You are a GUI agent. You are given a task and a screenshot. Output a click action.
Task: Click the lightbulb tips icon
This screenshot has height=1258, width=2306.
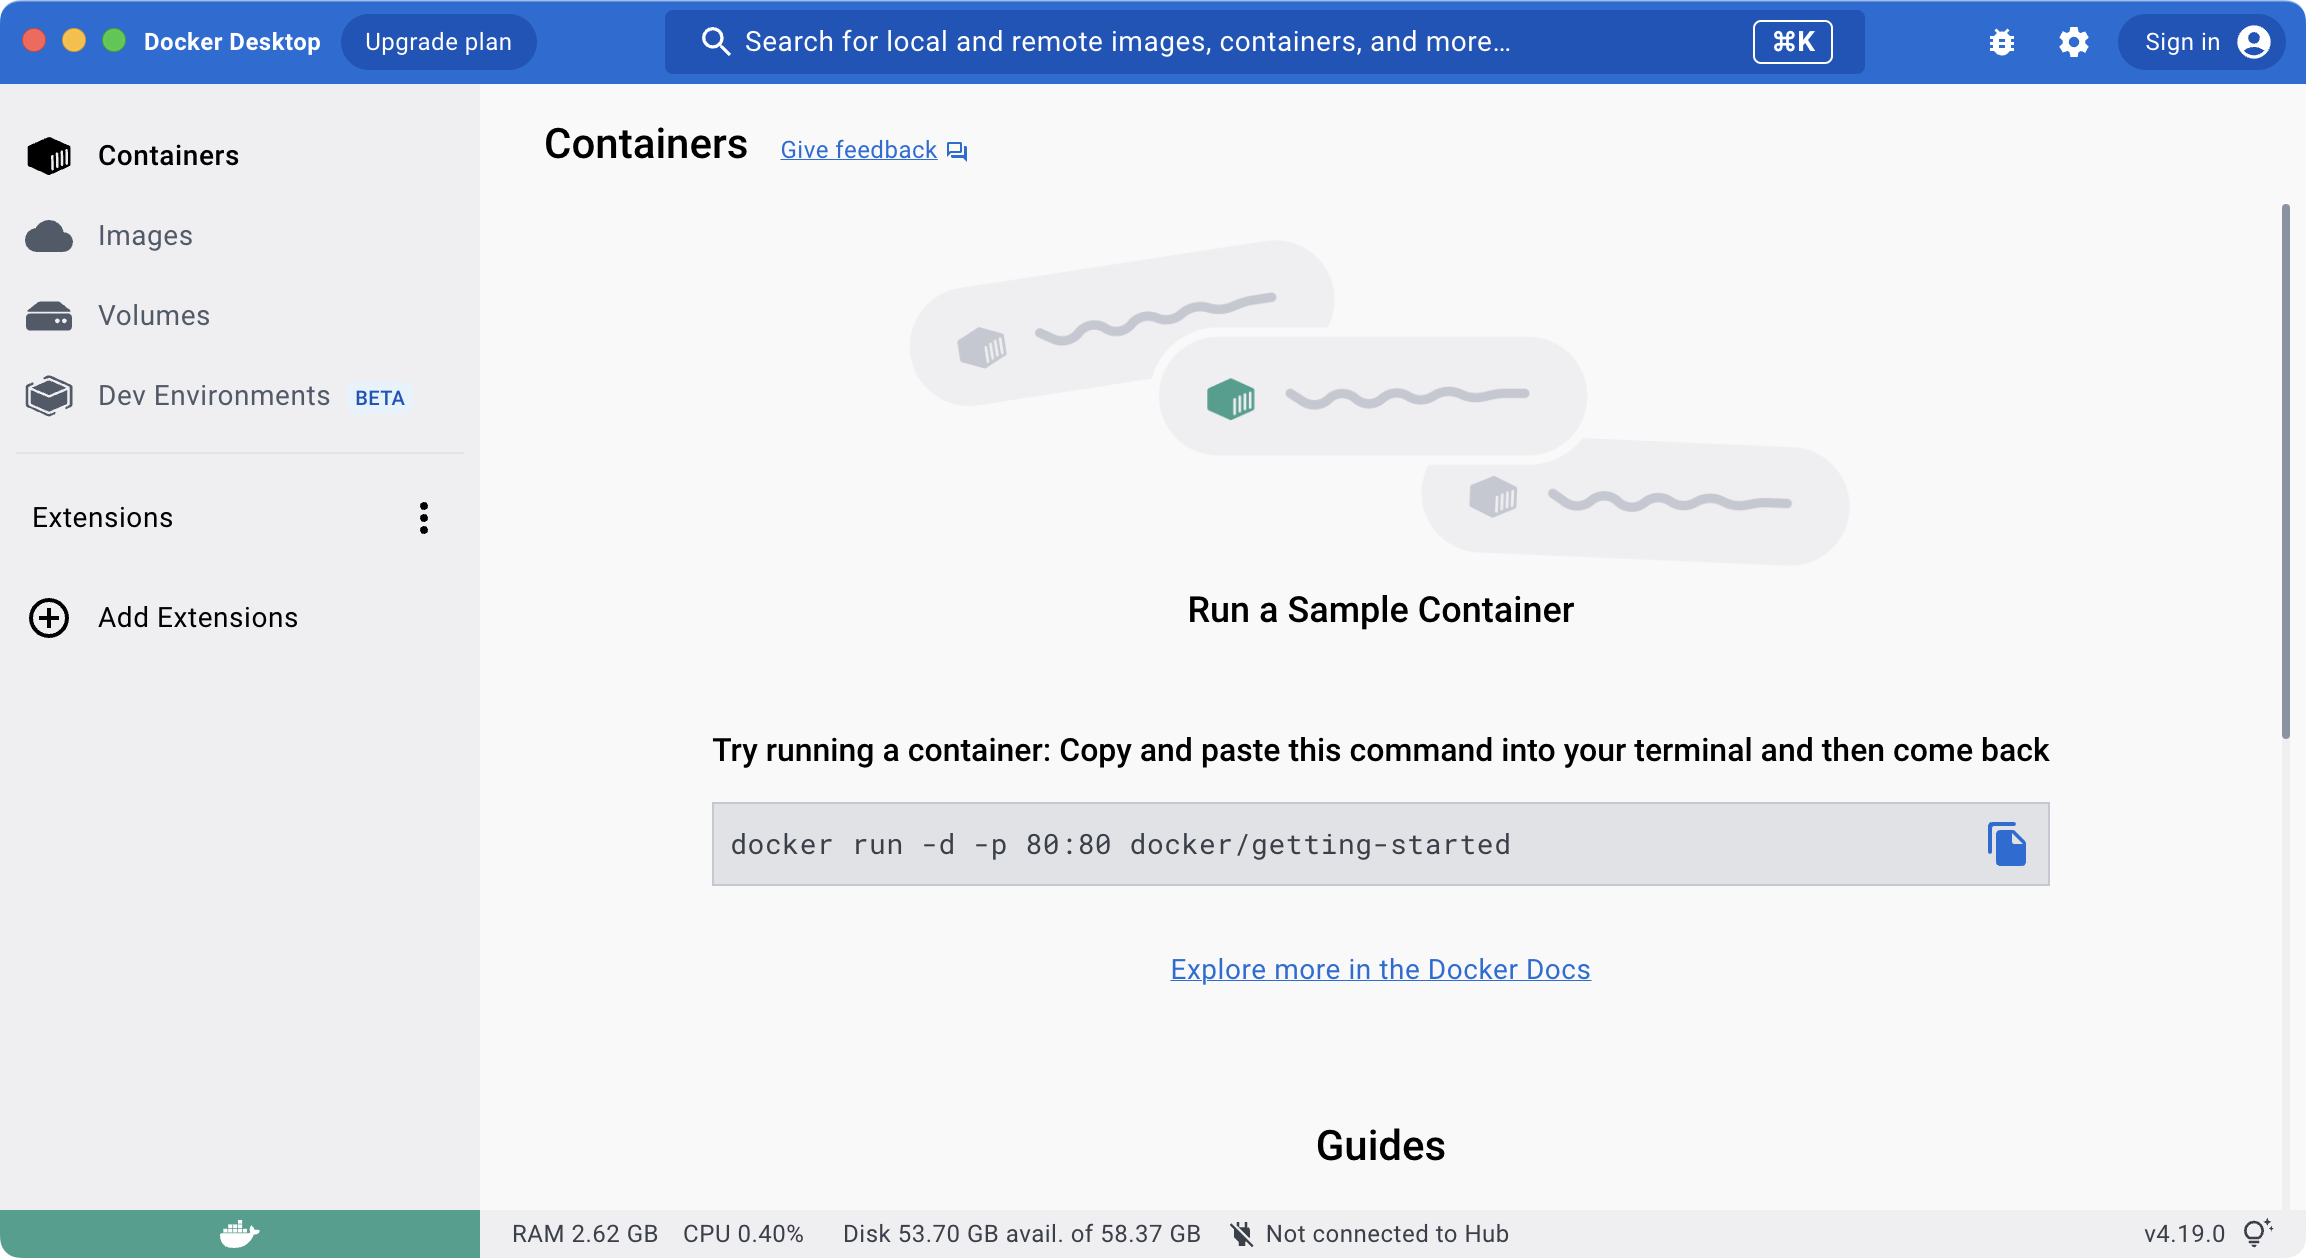click(2257, 1233)
